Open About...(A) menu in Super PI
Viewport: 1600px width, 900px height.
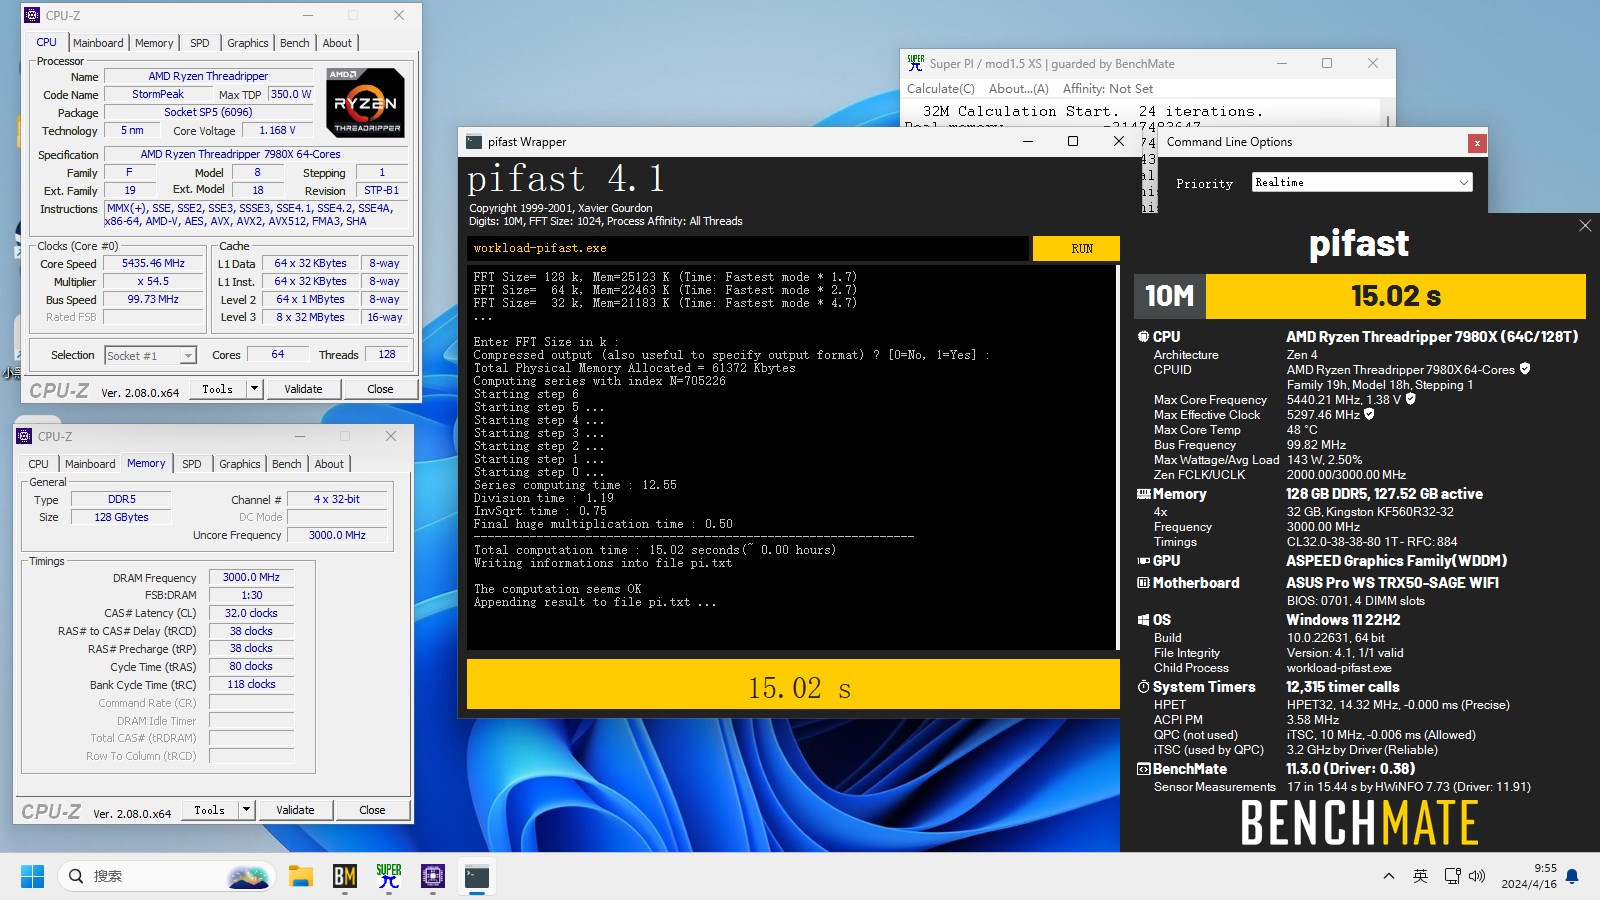pyautogui.click(x=1018, y=89)
